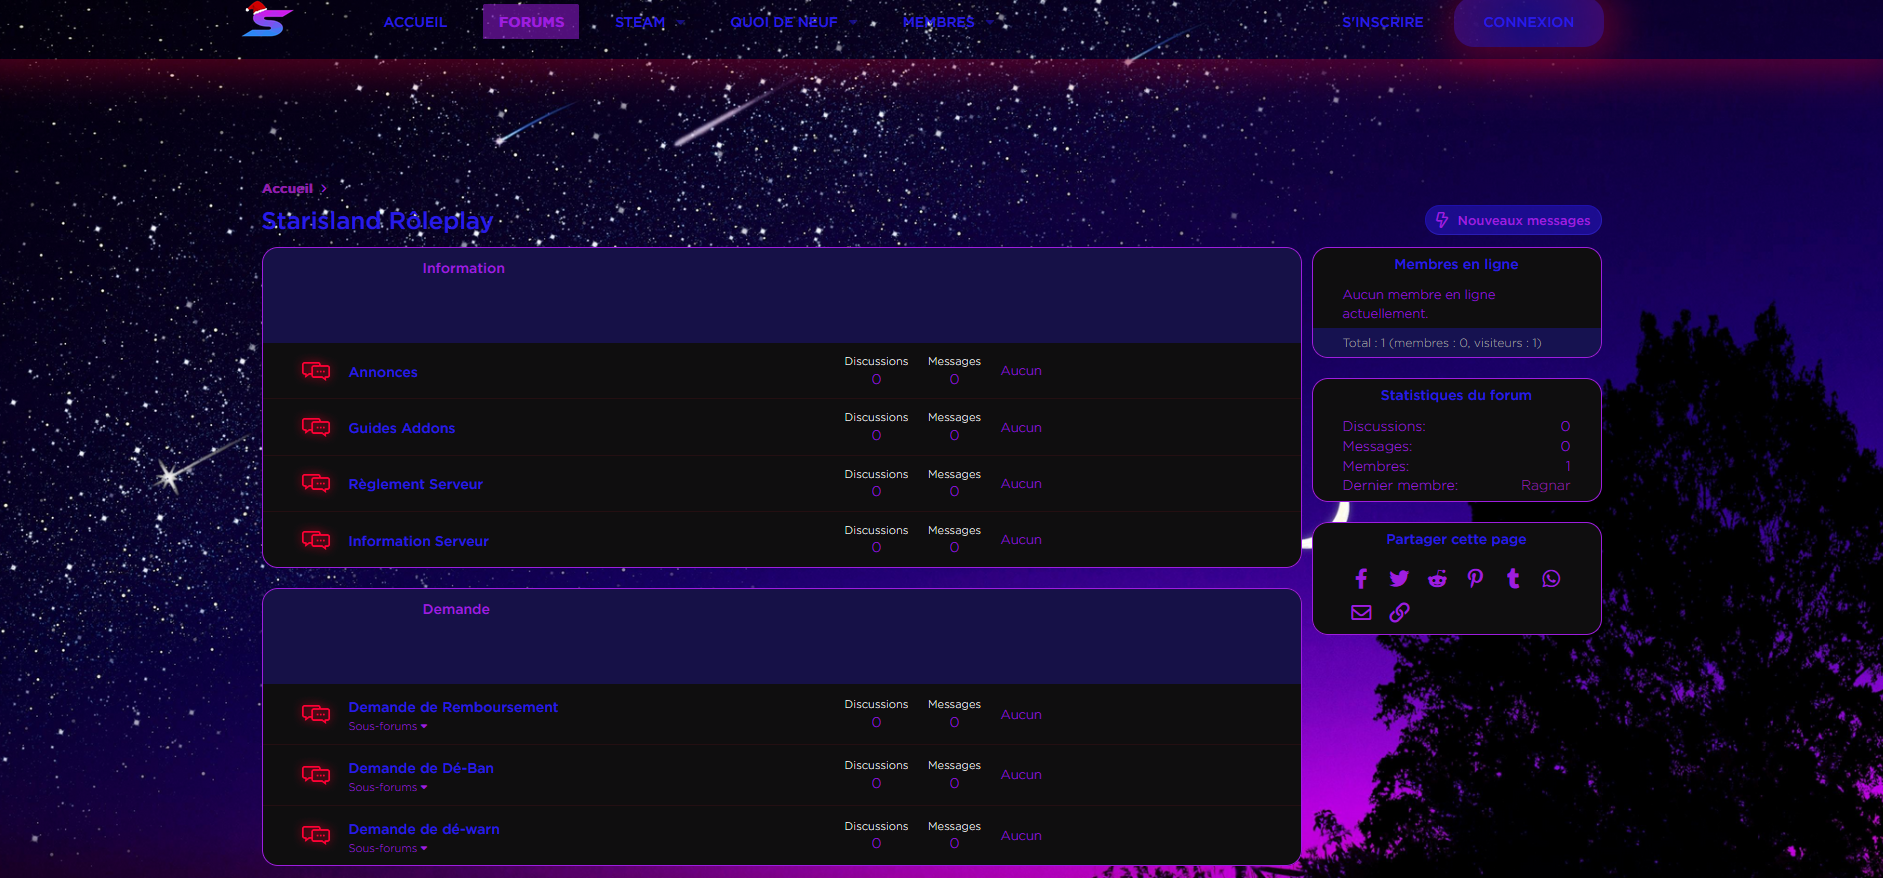Share page on Reddit

pyautogui.click(x=1437, y=579)
